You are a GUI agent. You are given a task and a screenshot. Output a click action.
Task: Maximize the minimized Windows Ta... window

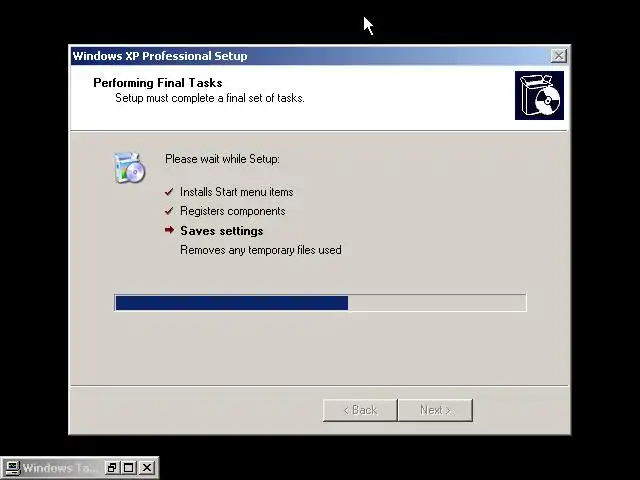tap(129, 468)
